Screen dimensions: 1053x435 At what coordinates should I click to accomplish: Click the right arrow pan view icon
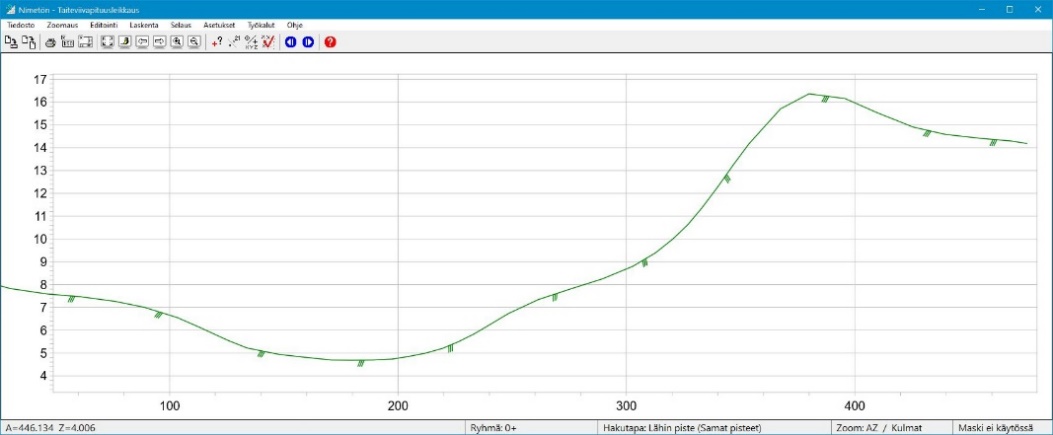tap(159, 42)
